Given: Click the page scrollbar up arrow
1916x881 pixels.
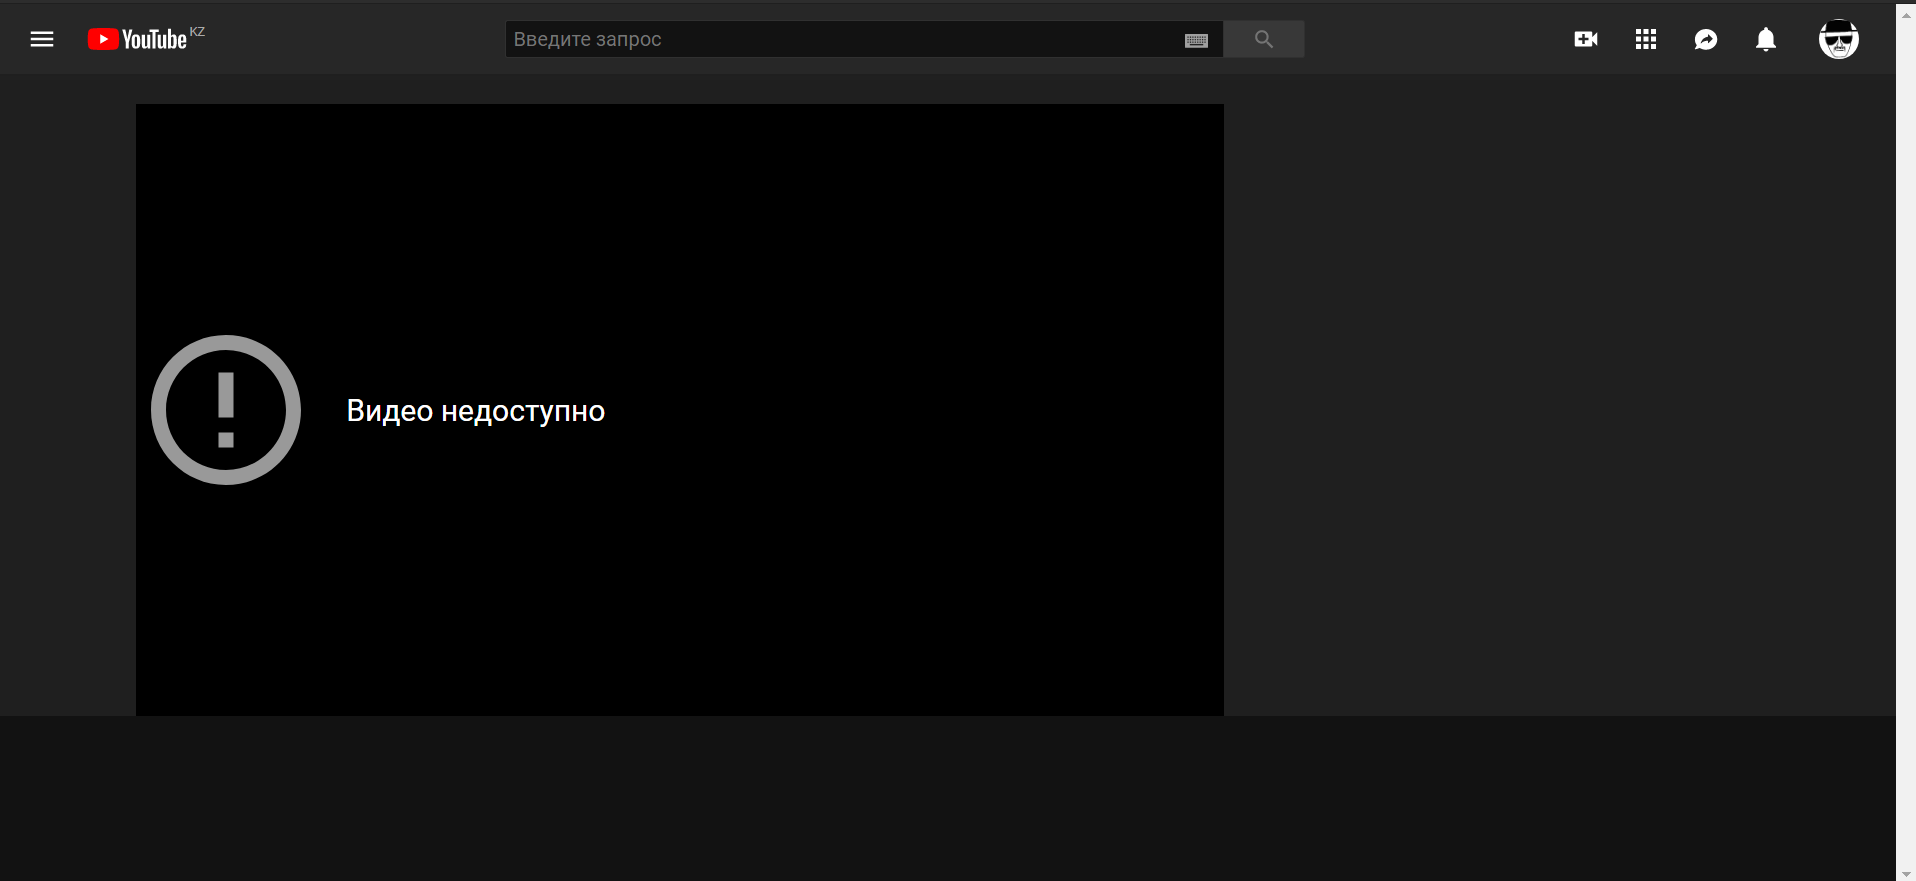Looking at the screenshot, I should click(1906, 15).
